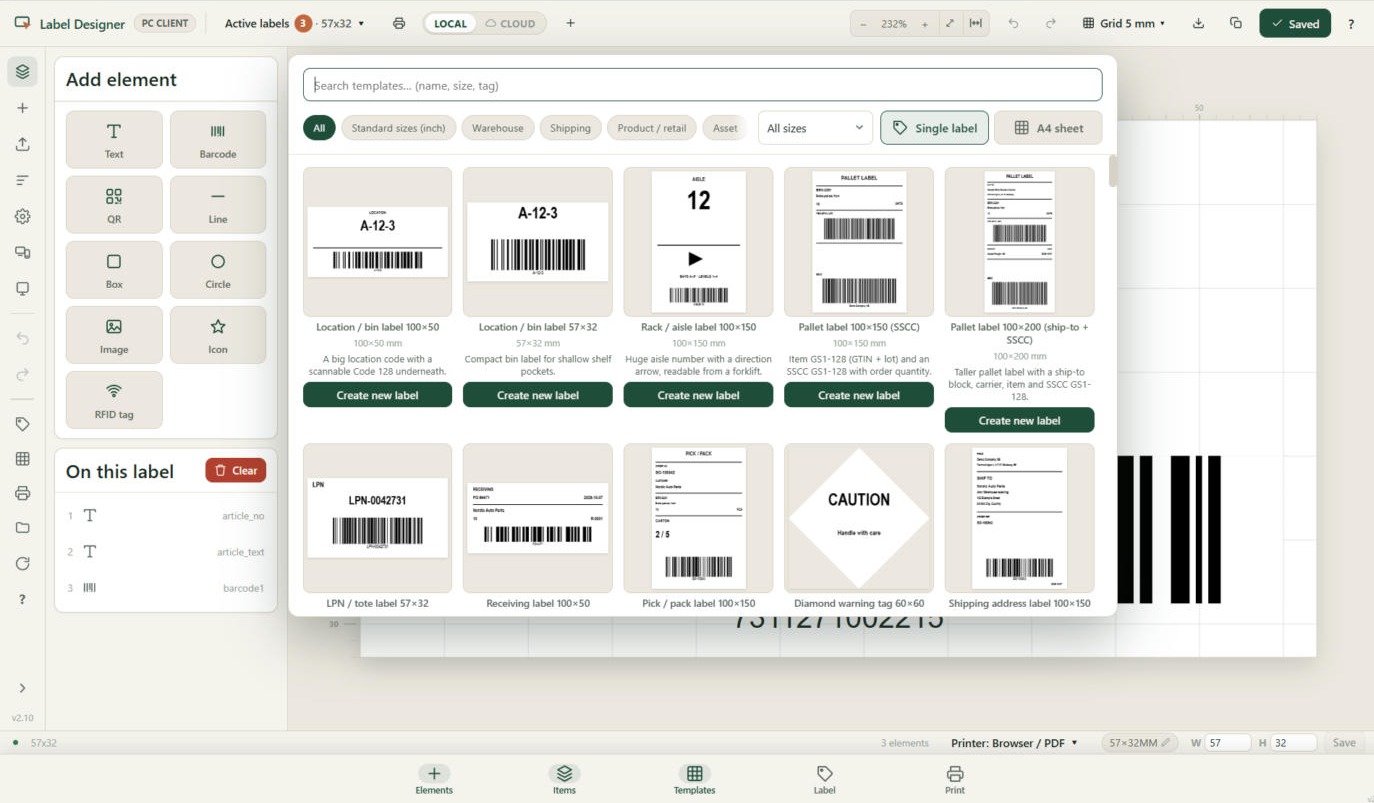Click the redo arrow in top toolbar

pyautogui.click(x=1050, y=23)
